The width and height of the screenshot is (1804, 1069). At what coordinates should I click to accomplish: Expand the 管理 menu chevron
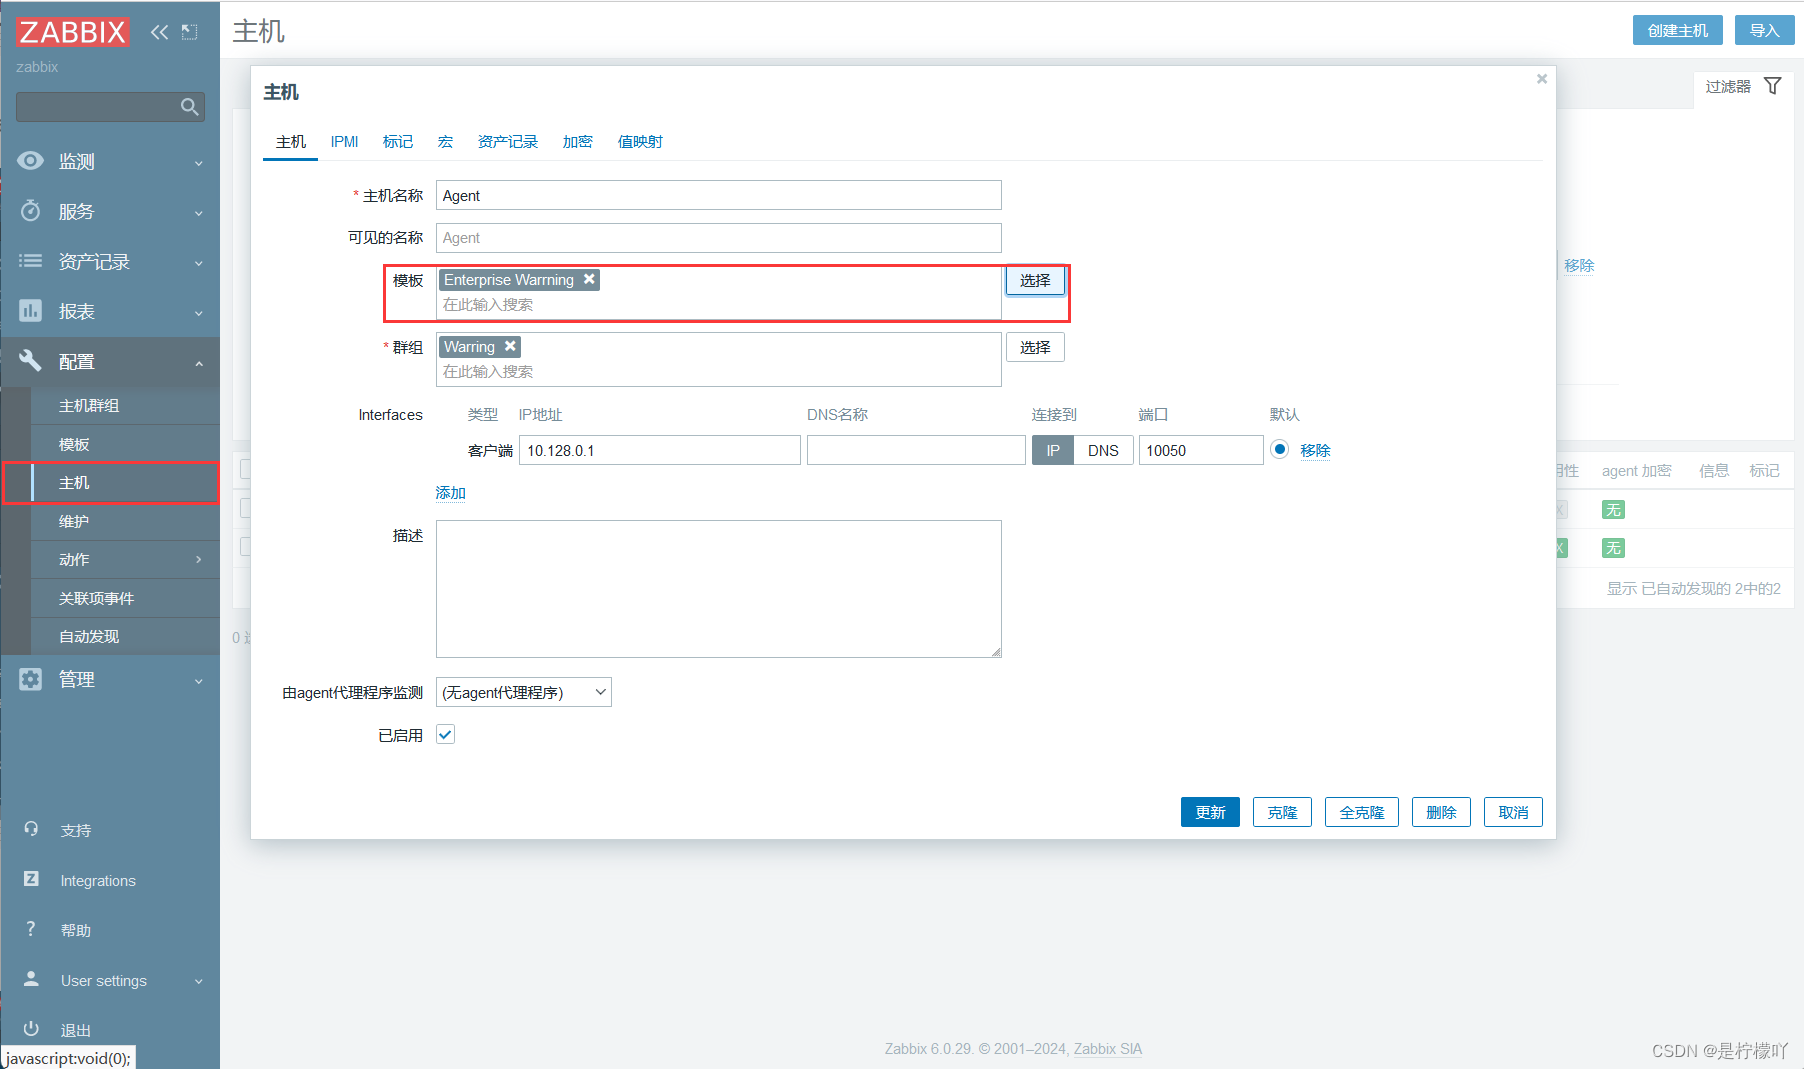point(199,681)
